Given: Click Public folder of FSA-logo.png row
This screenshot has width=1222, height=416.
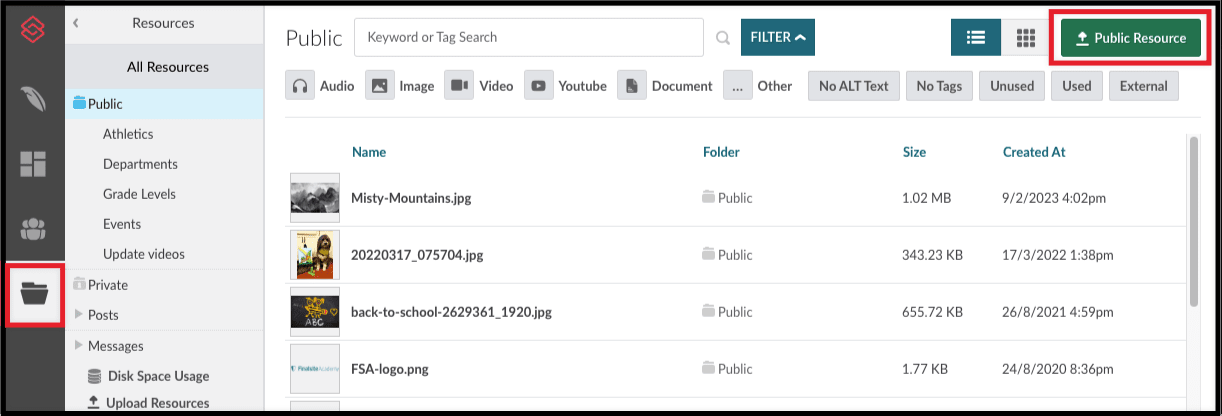Looking at the screenshot, I should (x=727, y=369).
